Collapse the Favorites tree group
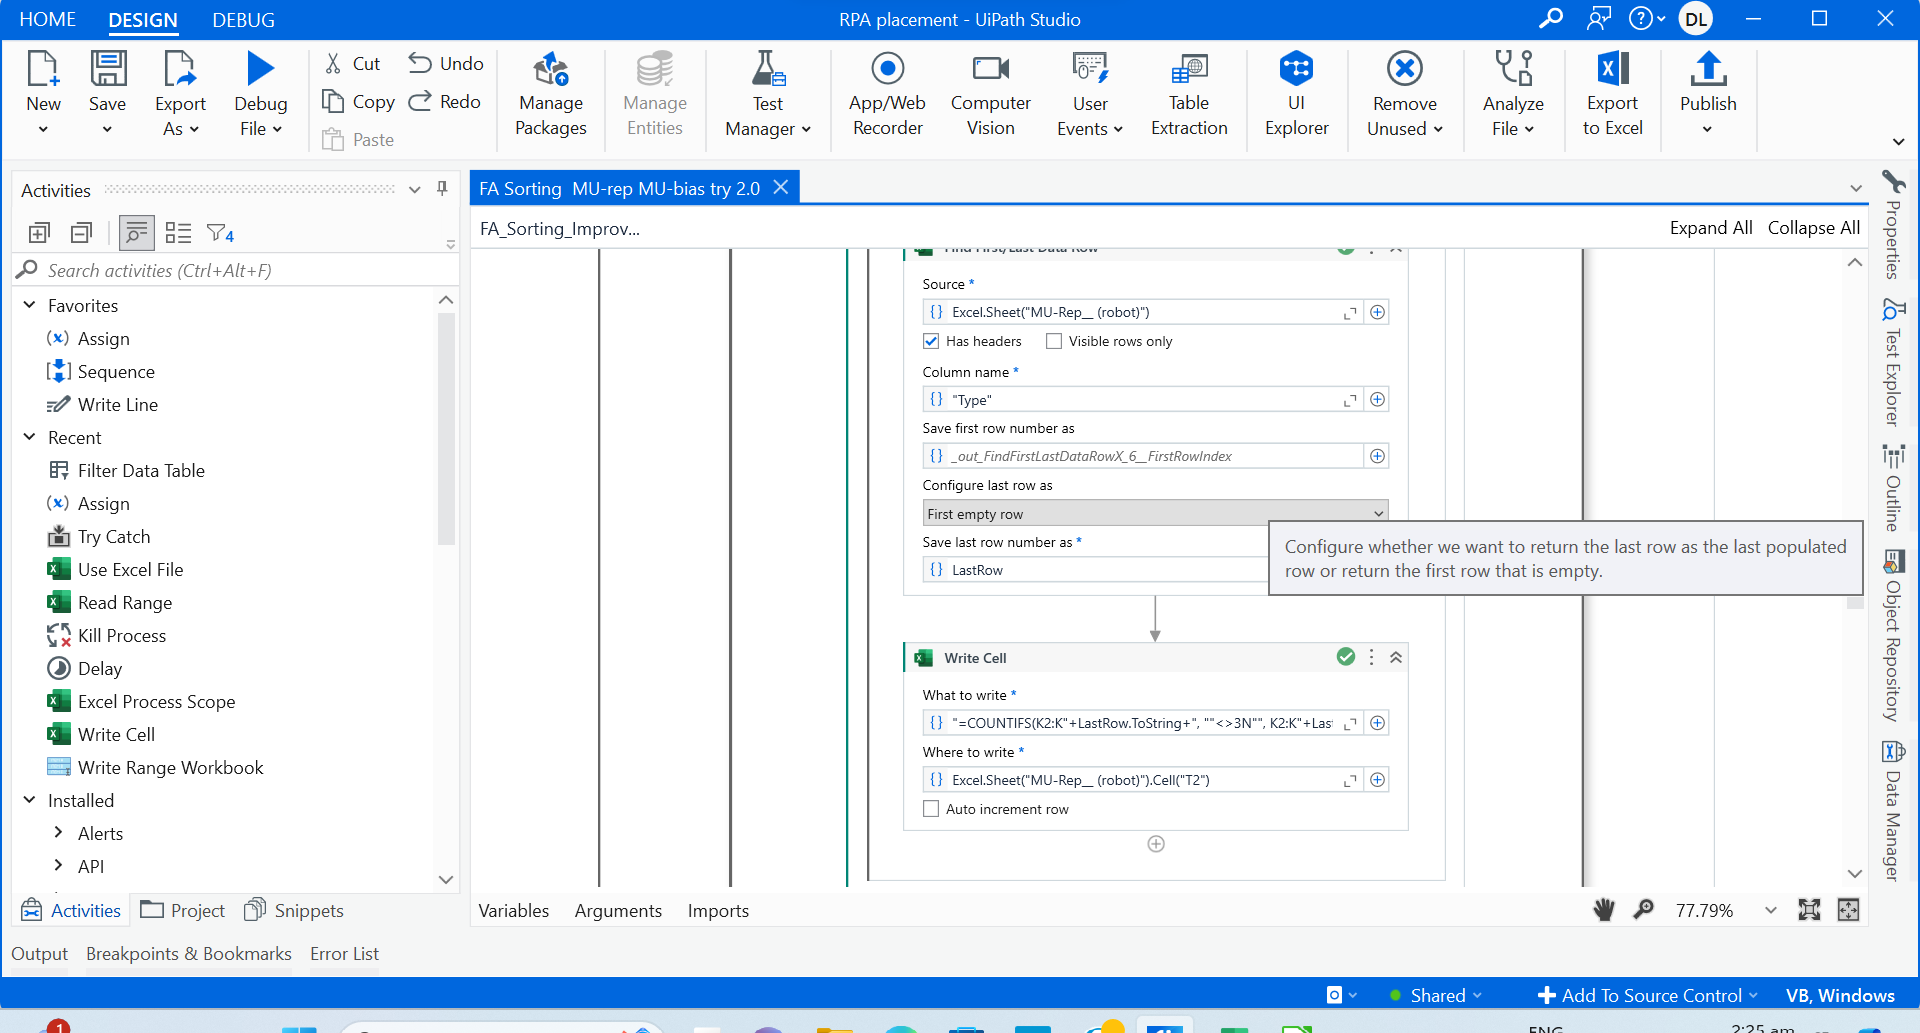This screenshot has height=1033, width=1920. tap(30, 305)
